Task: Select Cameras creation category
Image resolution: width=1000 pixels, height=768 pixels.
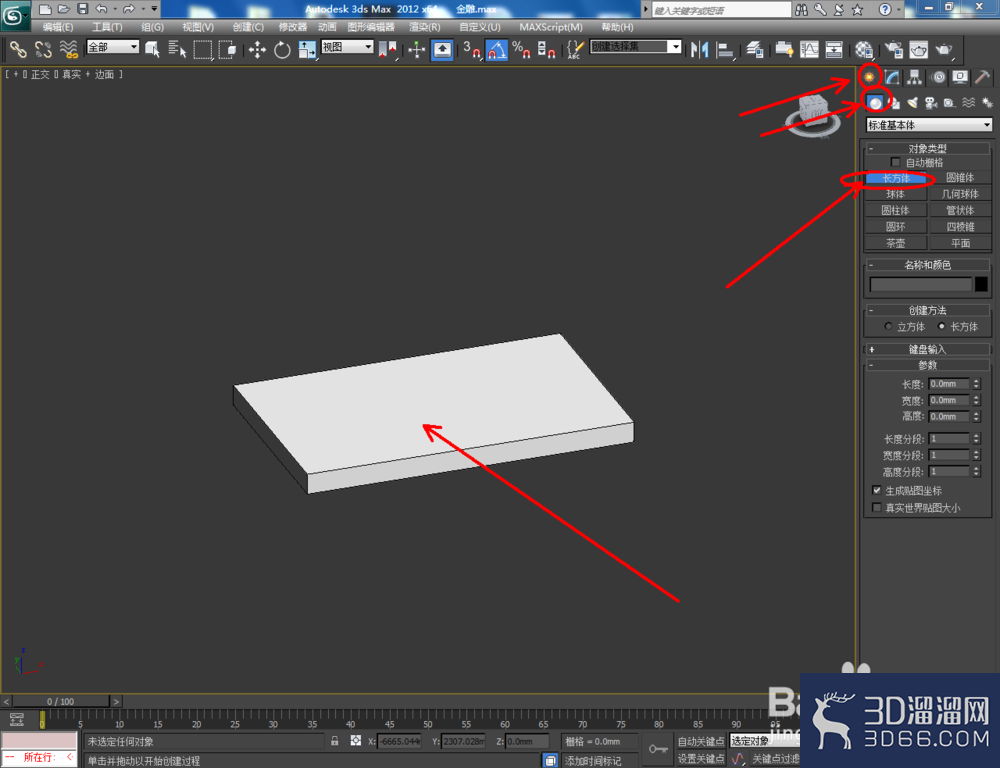Action: pos(931,103)
